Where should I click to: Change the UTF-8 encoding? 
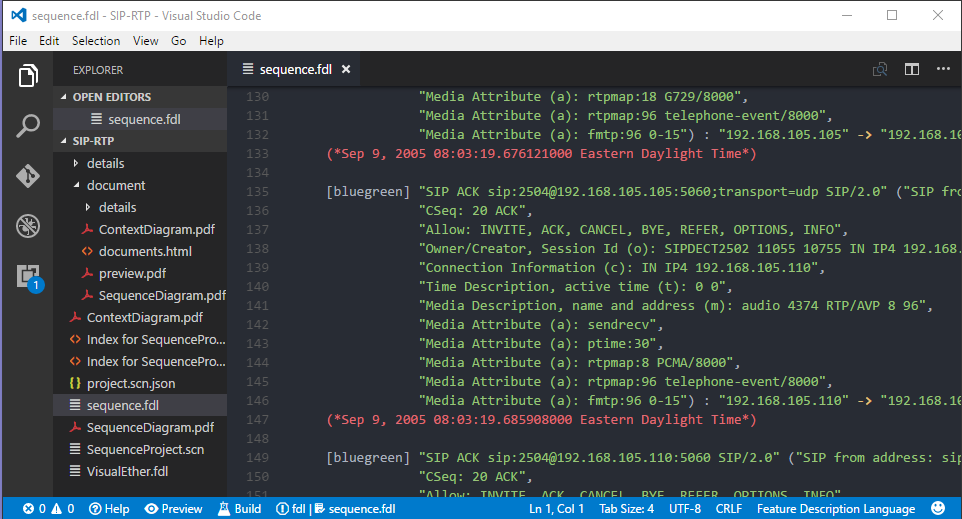click(x=685, y=509)
